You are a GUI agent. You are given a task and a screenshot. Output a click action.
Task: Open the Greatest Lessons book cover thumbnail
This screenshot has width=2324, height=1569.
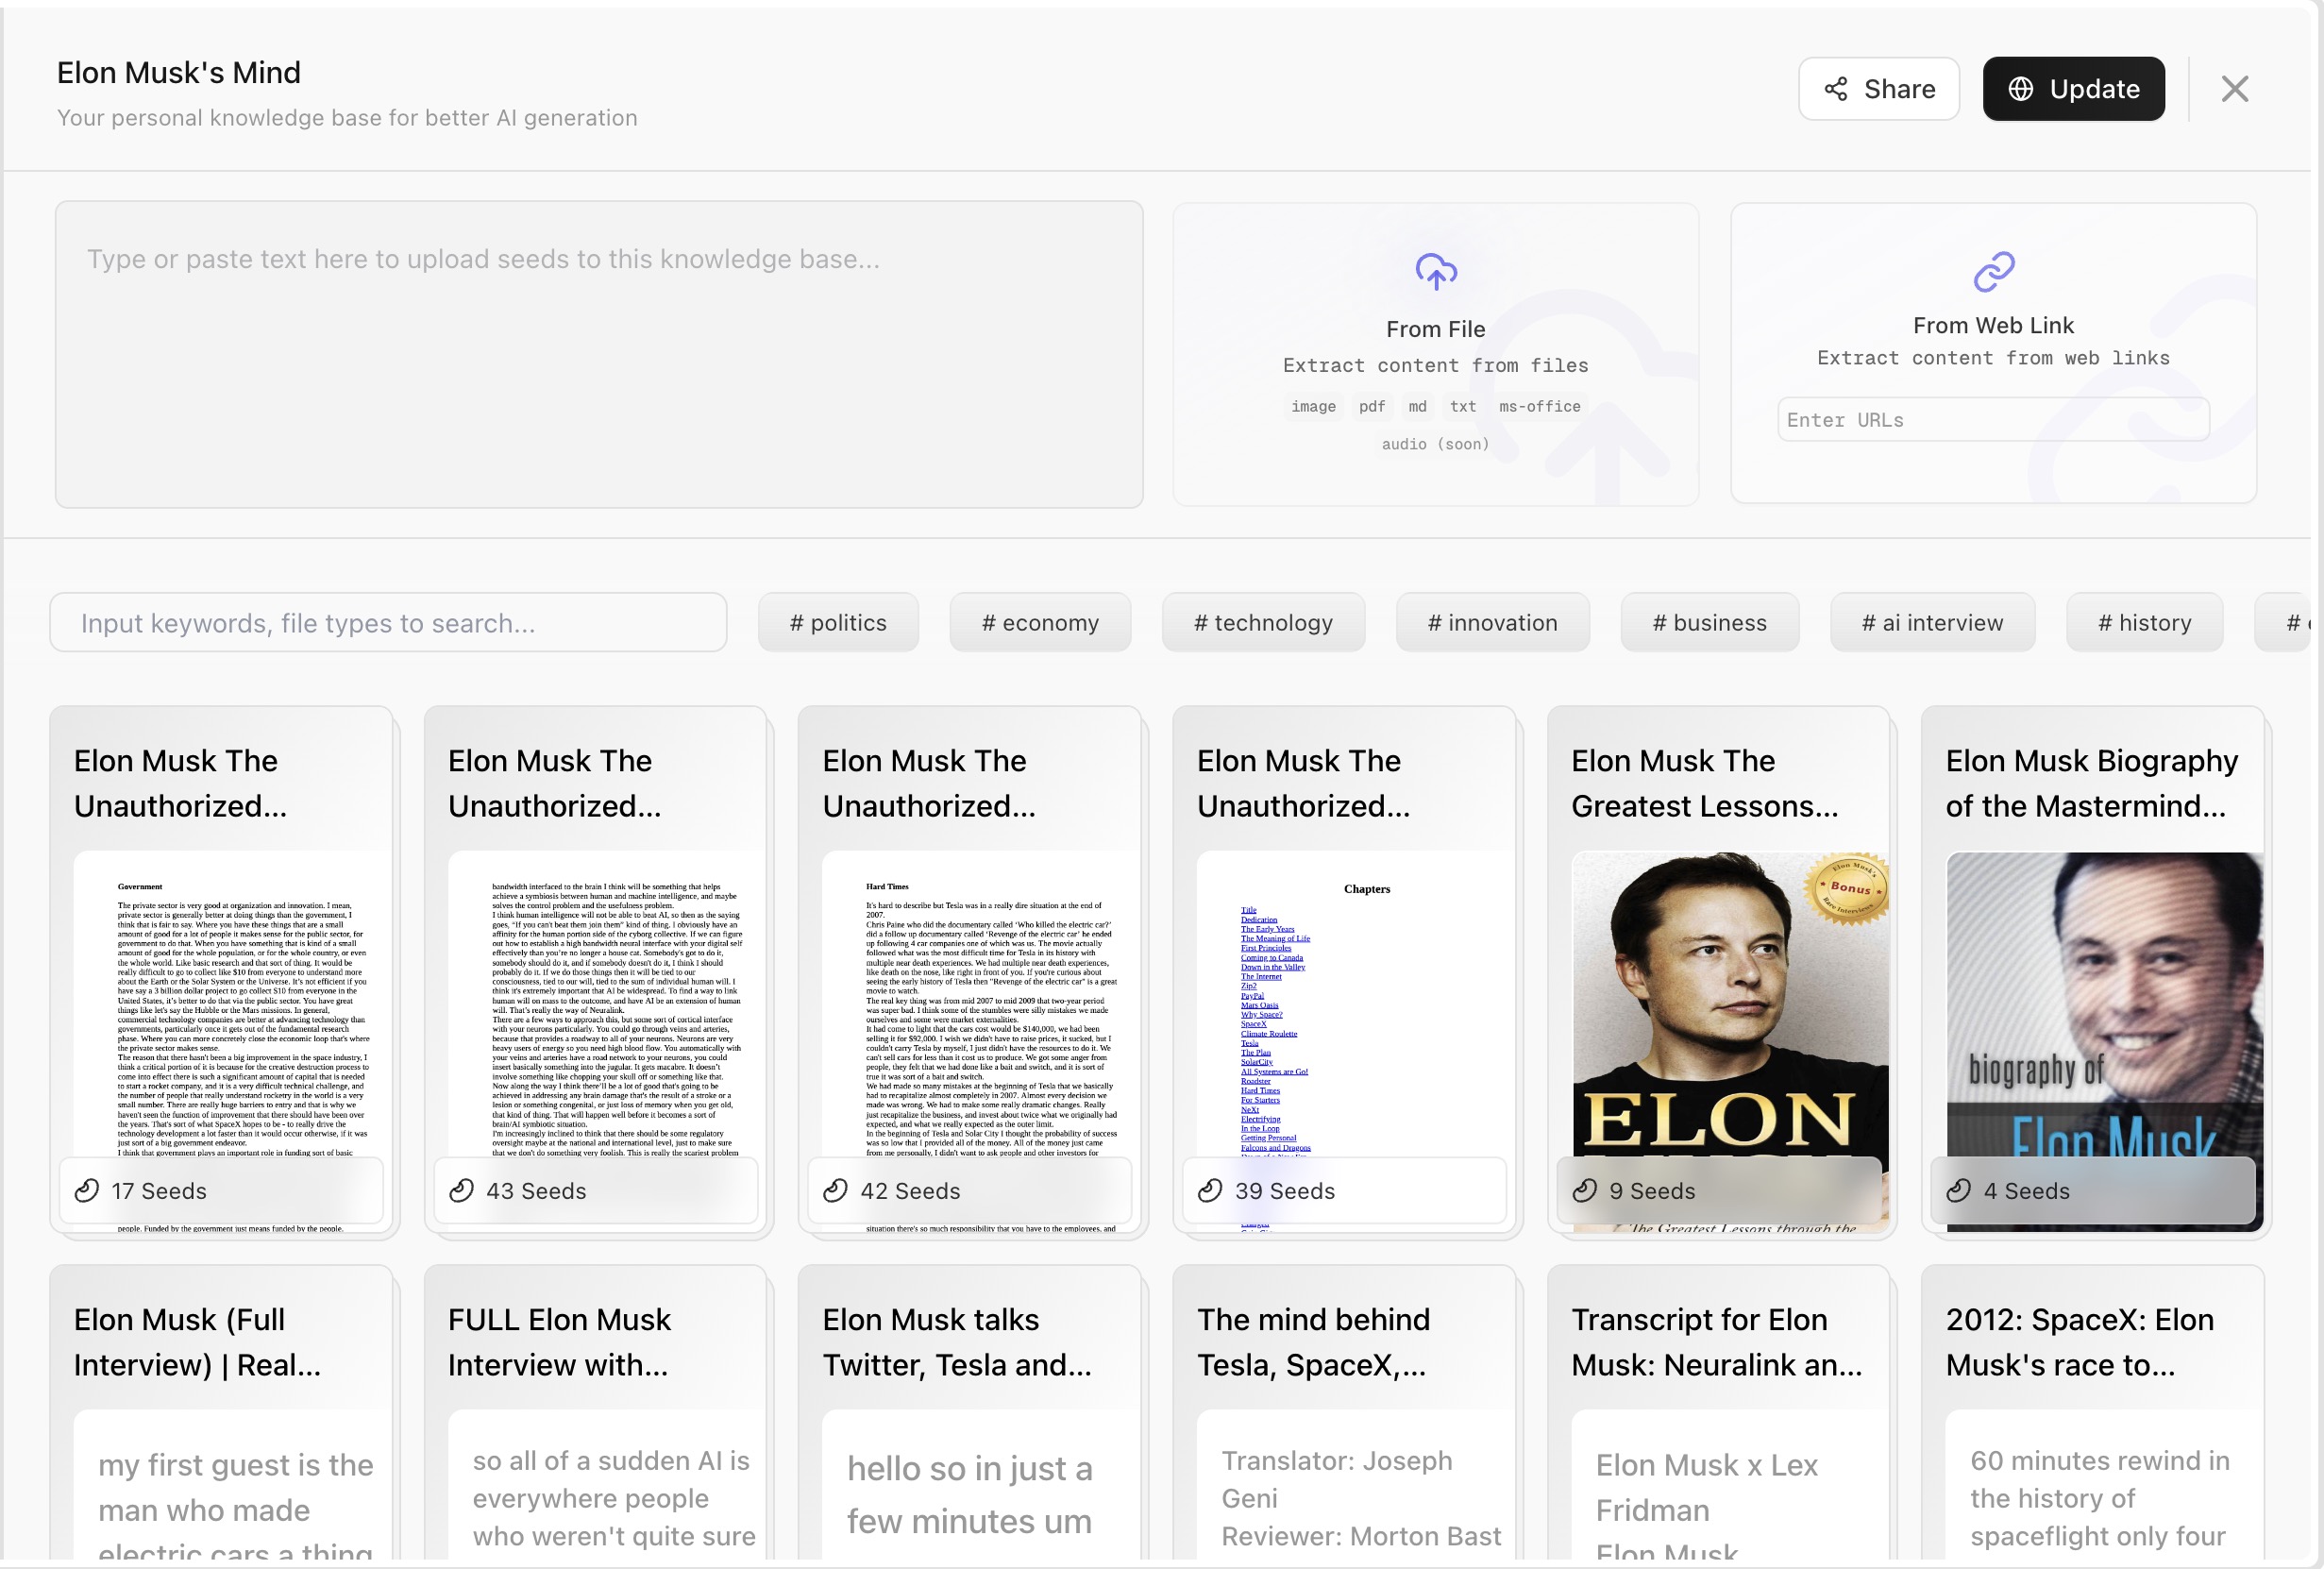coord(1729,1000)
